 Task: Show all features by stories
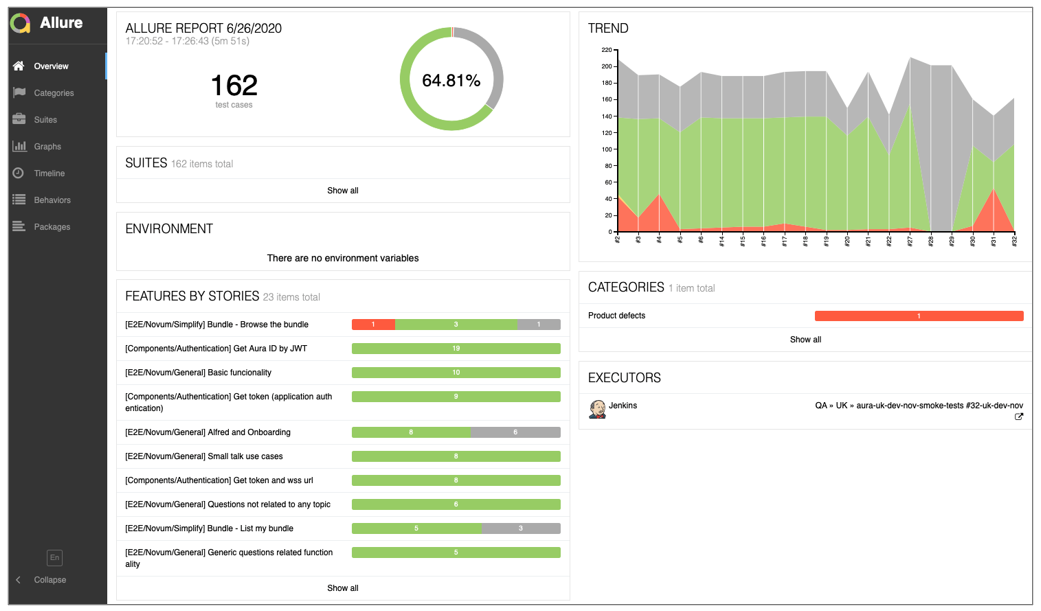coord(343,588)
